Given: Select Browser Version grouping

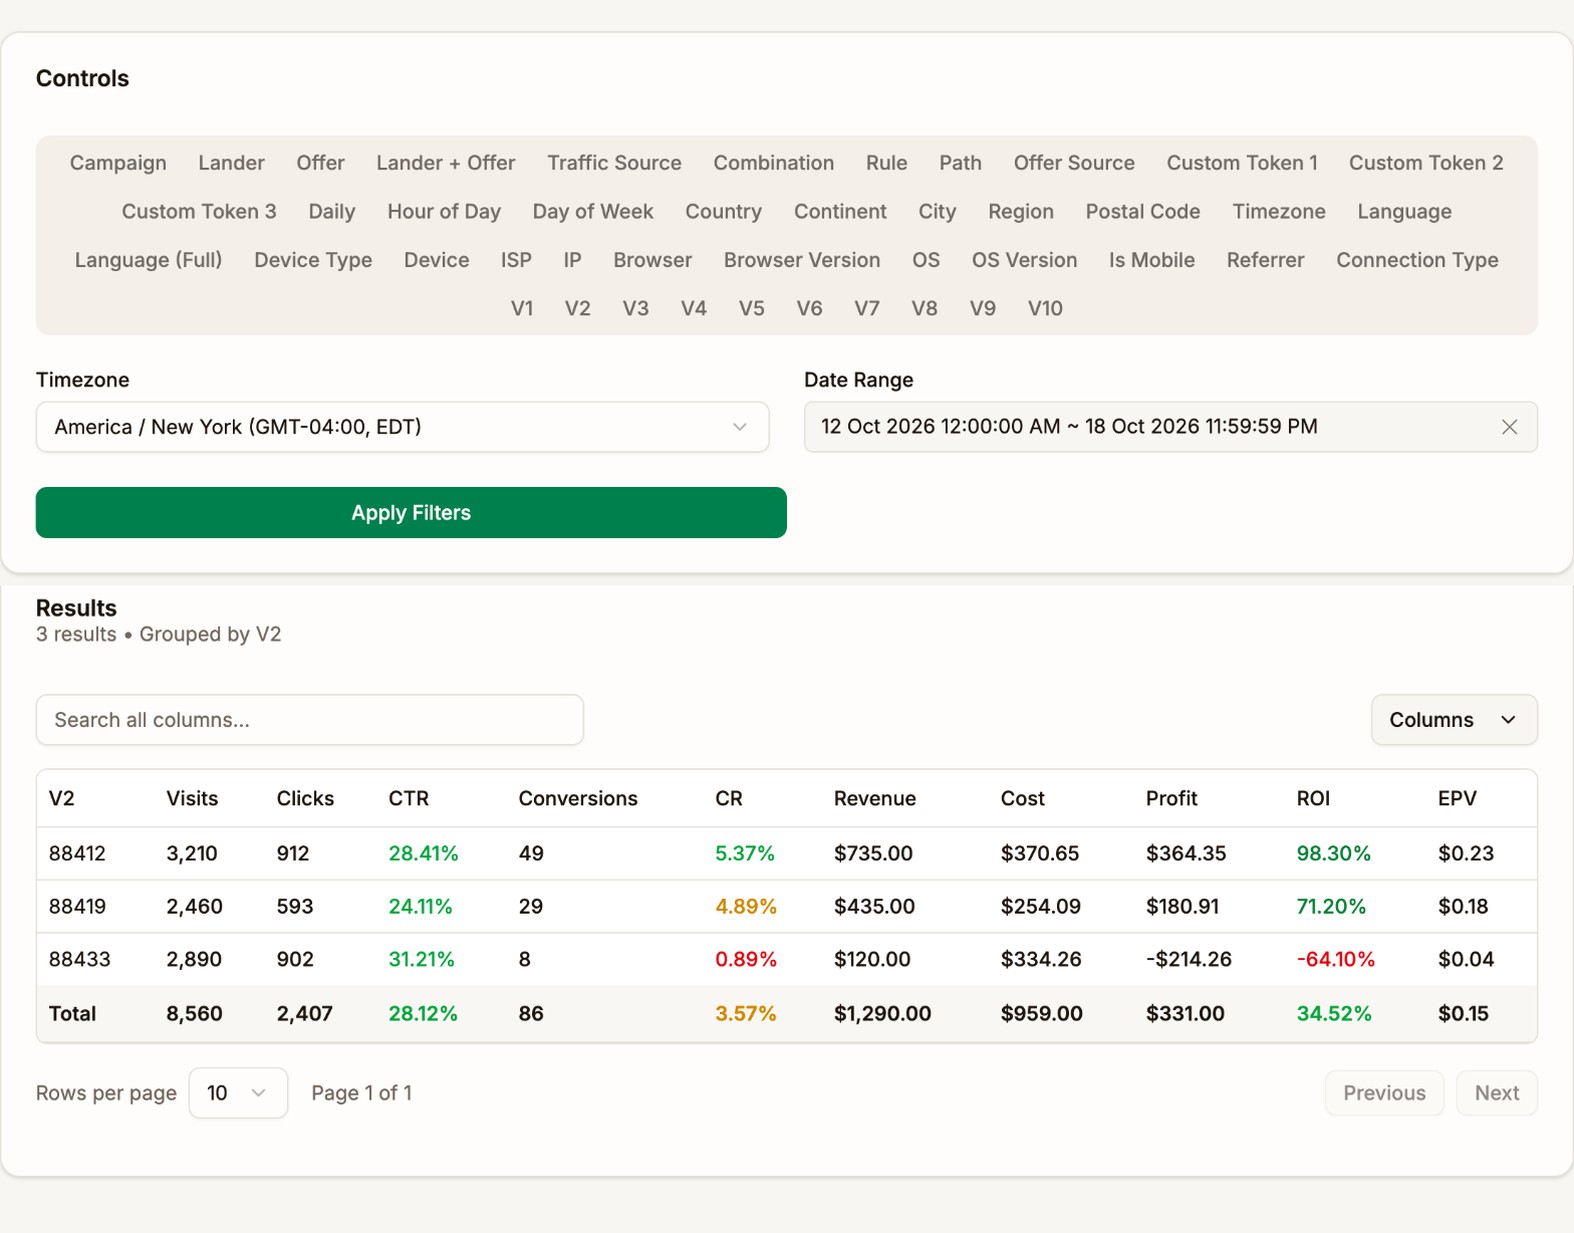Looking at the screenshot, I should pos(802,260).
